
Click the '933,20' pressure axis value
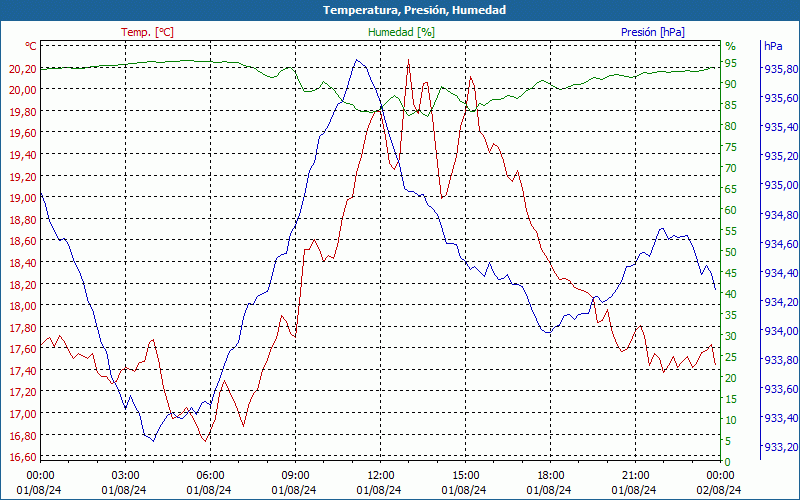point(782,447)
